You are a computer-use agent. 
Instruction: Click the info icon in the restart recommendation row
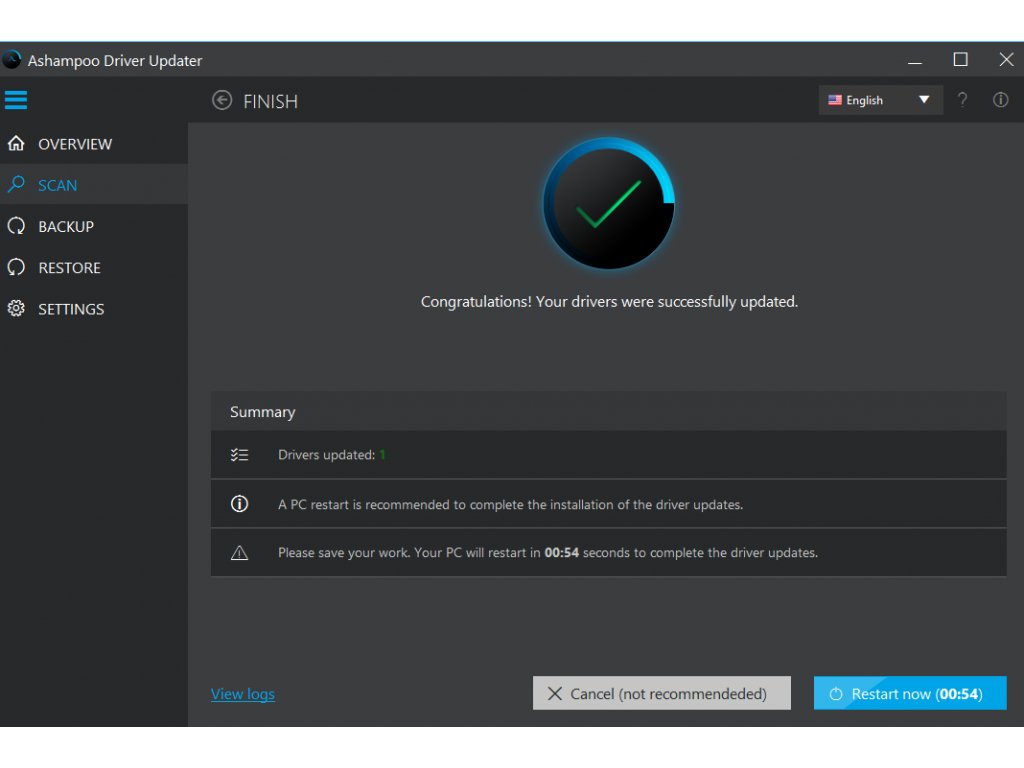(x=239, y=504)
